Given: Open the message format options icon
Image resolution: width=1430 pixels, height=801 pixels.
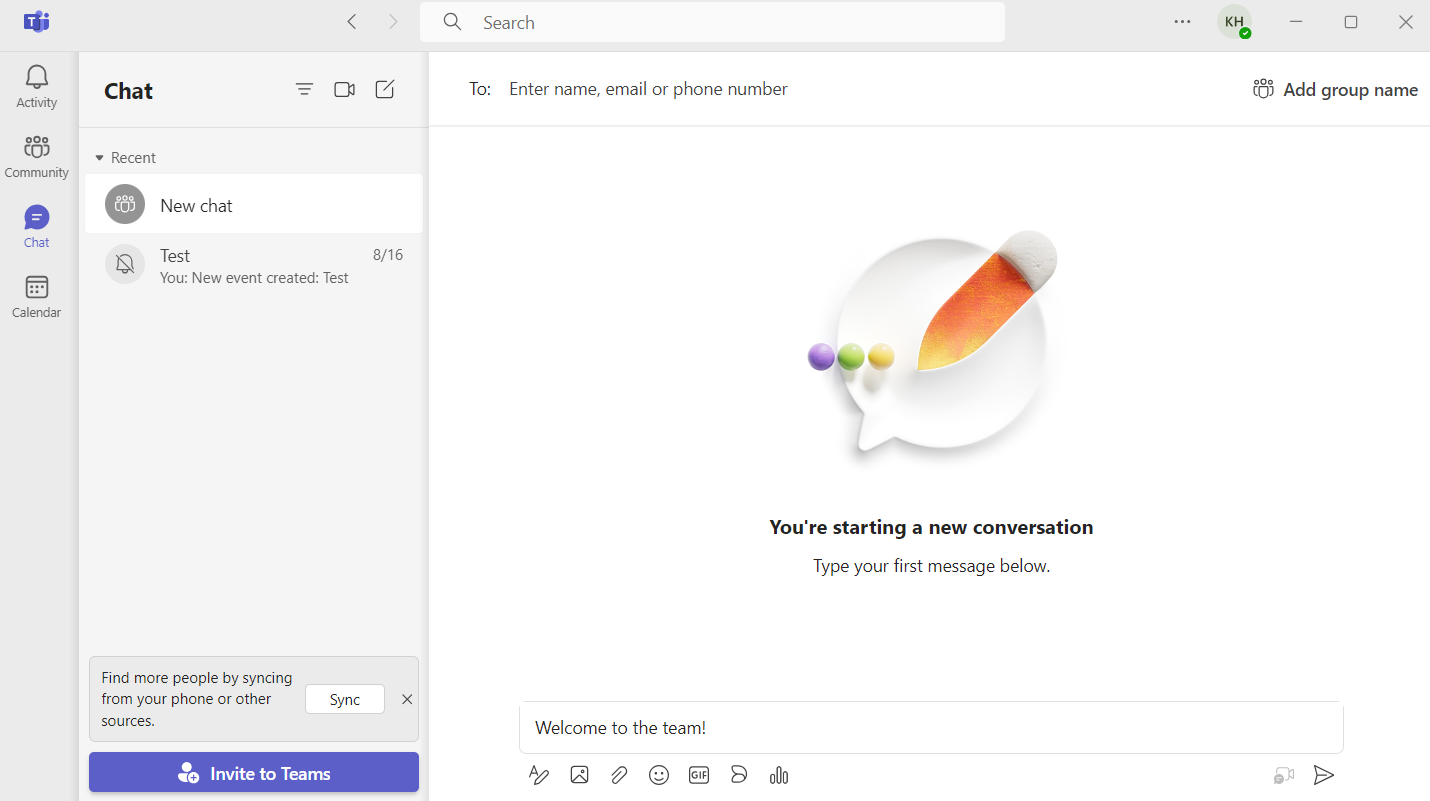Looking at the screenshot, I should (539, 775).
